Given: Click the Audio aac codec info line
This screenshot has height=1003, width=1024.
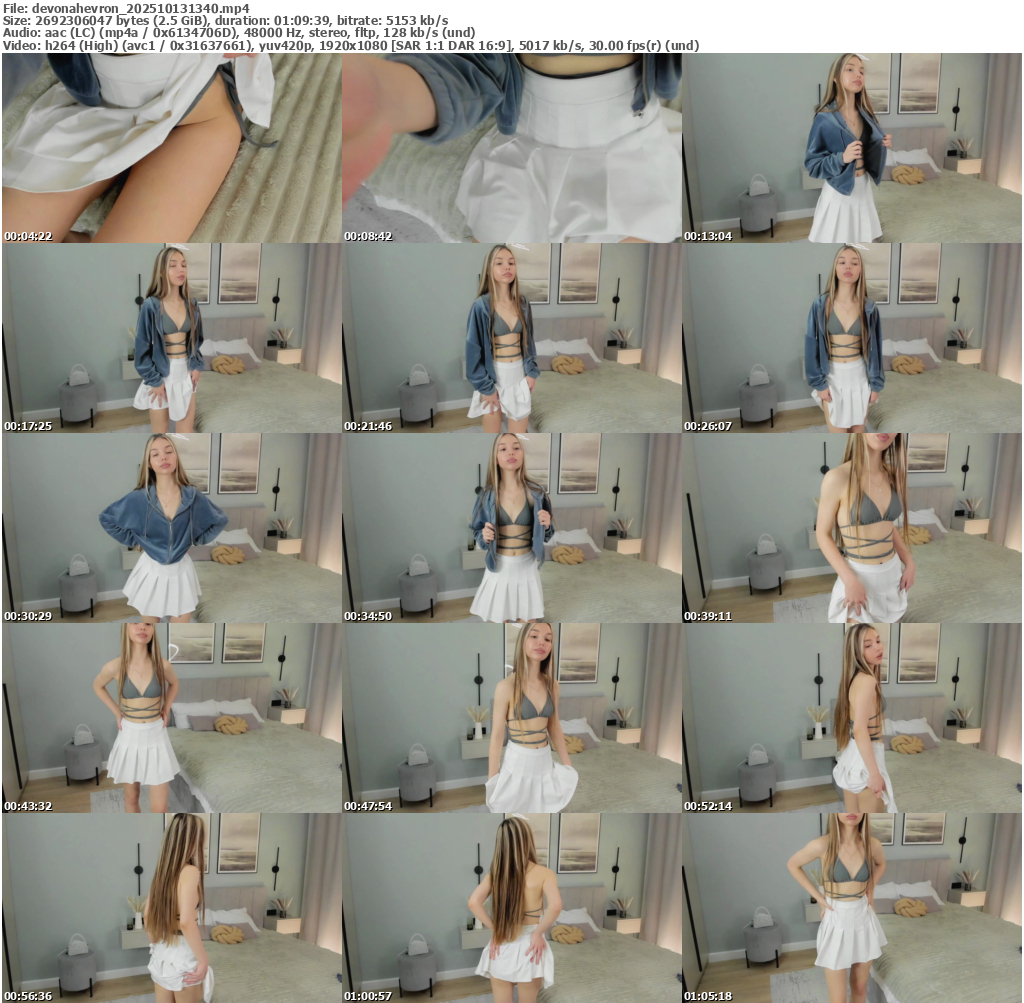Looking at the screenshot, I should (x=239, y=33).
